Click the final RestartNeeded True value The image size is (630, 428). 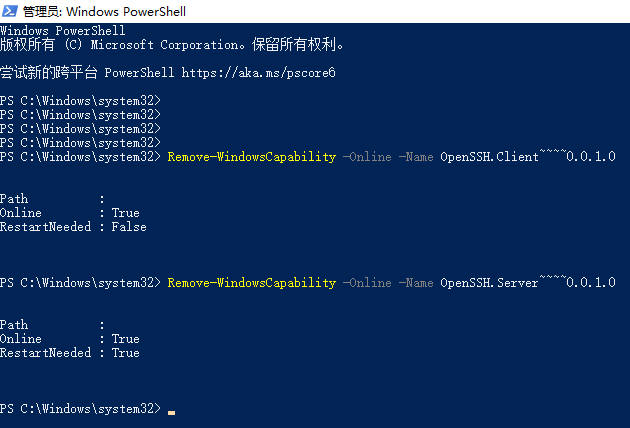[126, 353]
